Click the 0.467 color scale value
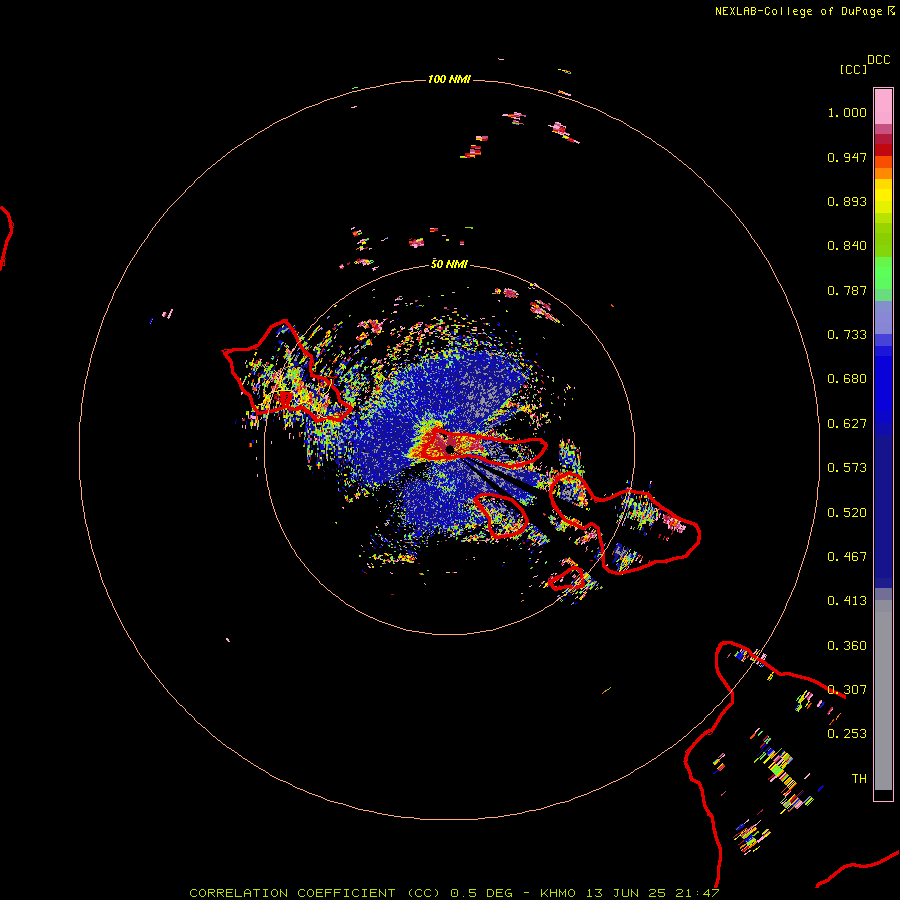This screenshot has width=900, height=900. (x=847, y=557)
